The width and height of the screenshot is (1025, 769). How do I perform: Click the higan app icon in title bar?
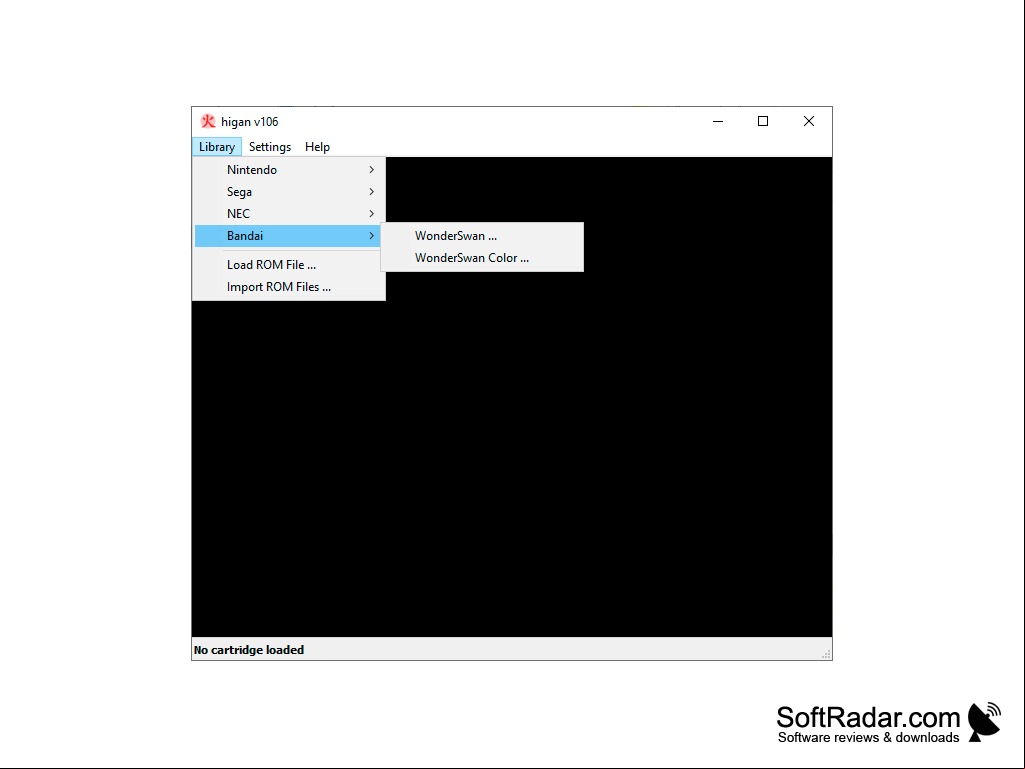[208, 122]
